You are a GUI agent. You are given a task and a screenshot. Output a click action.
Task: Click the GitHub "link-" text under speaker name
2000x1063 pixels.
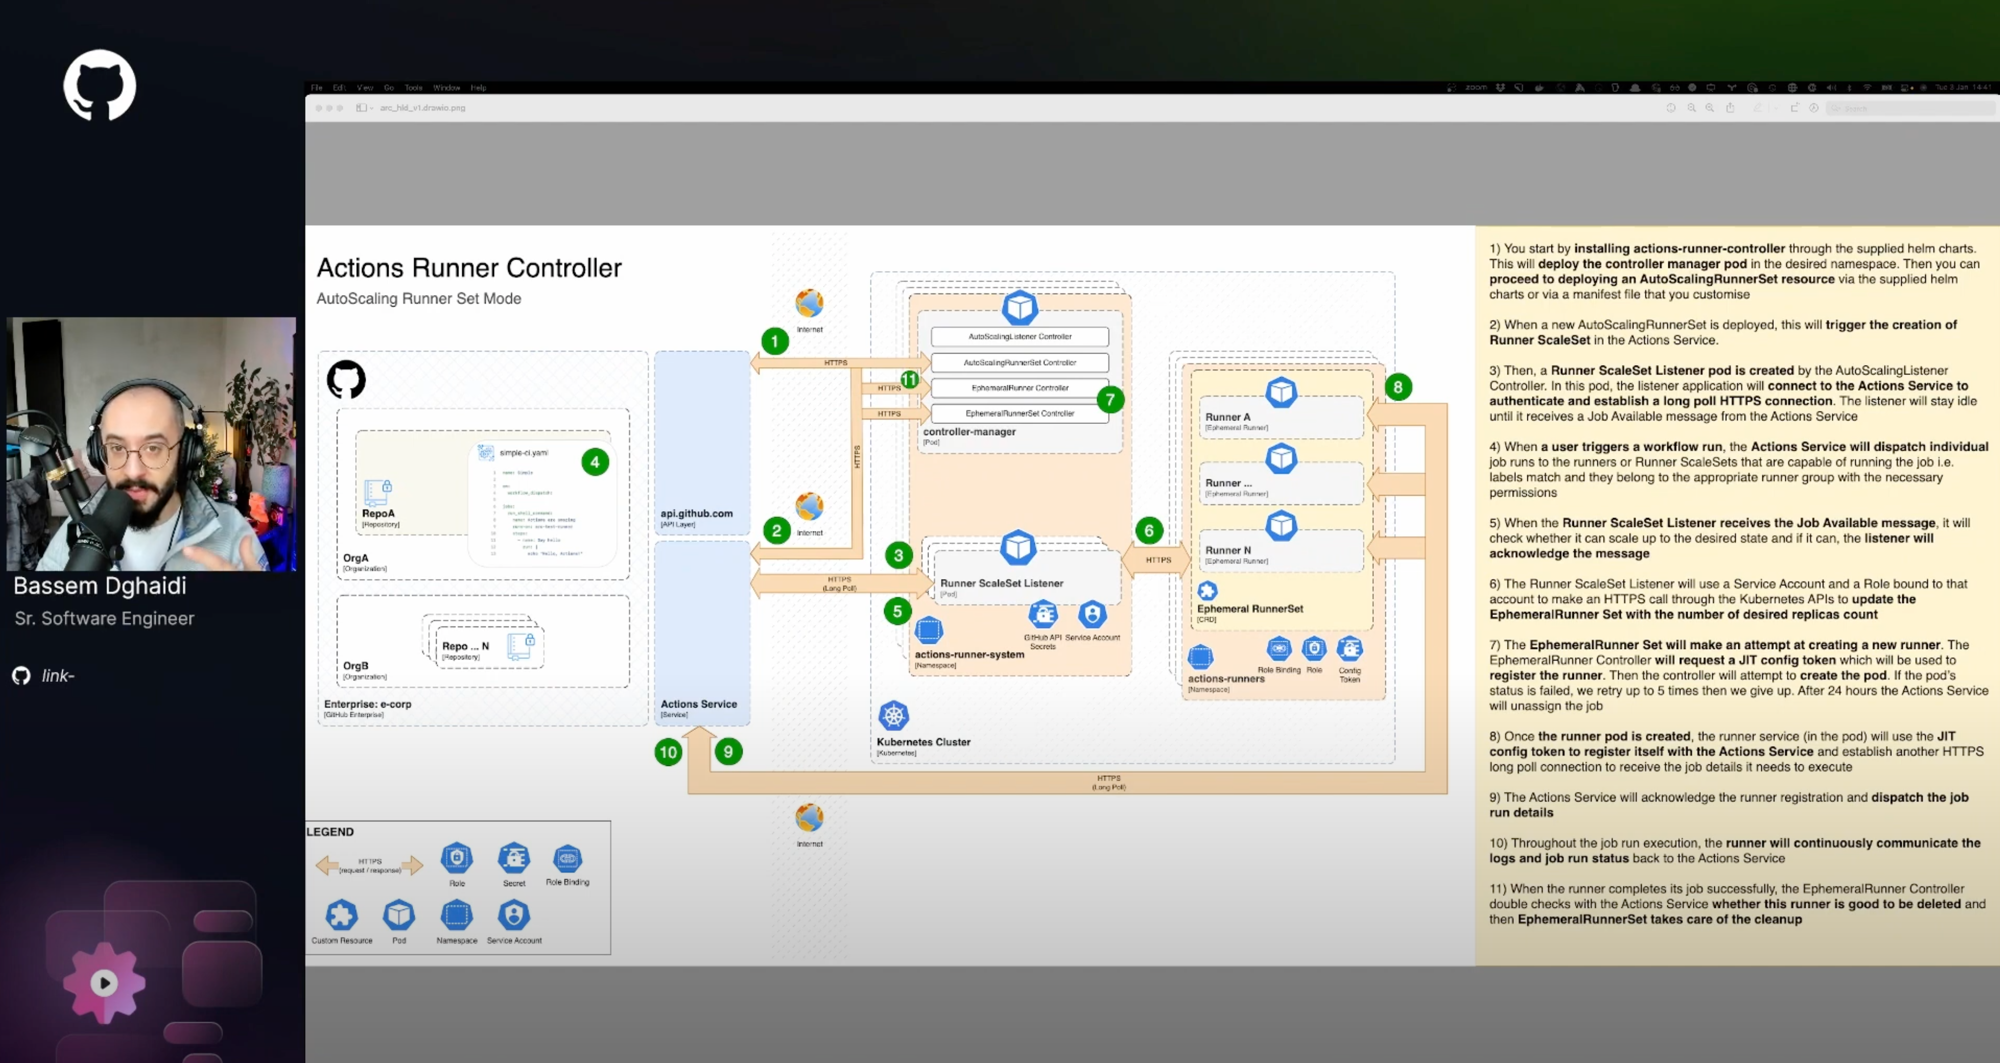click(58, 676)
